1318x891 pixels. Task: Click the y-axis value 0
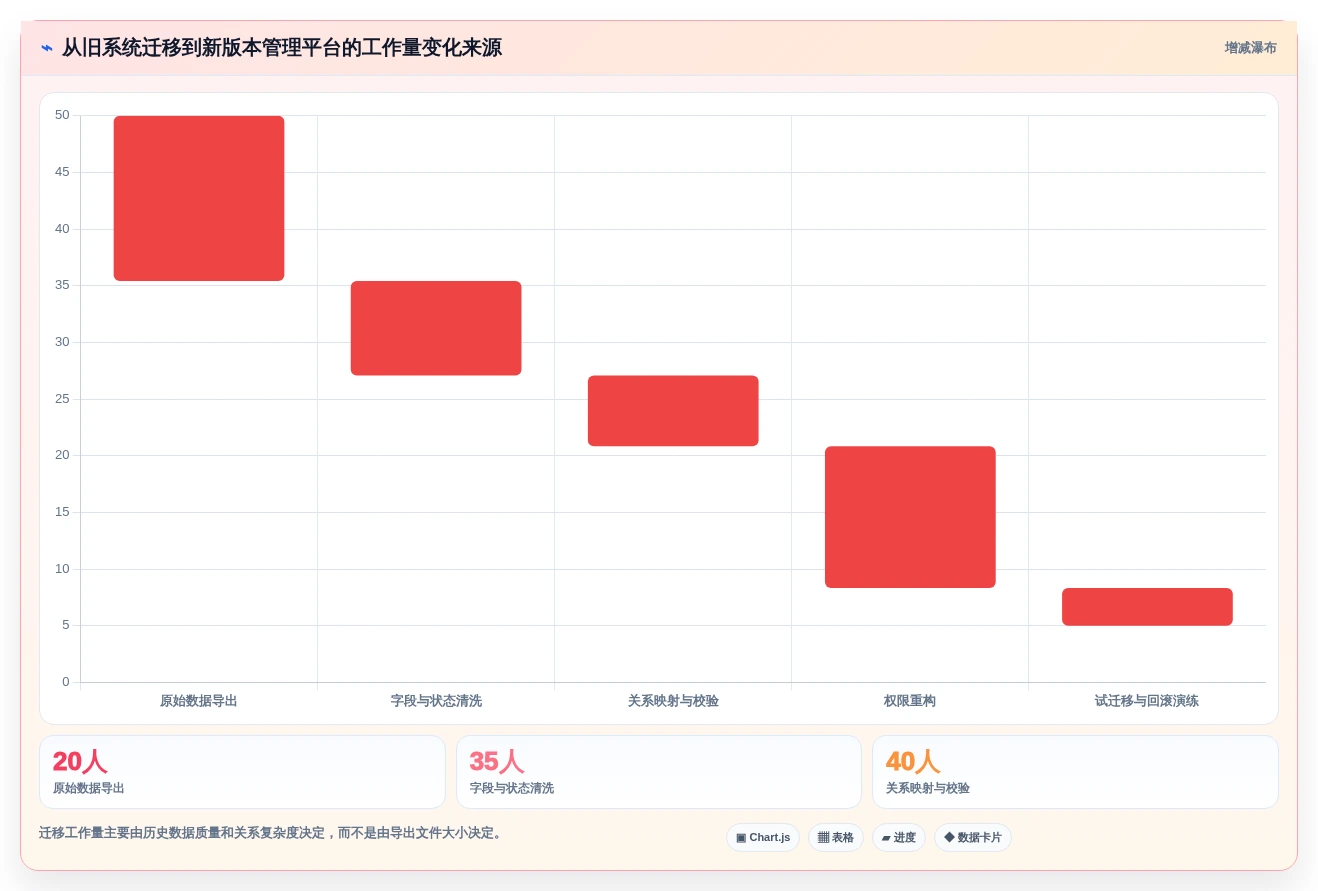[66, 682]
